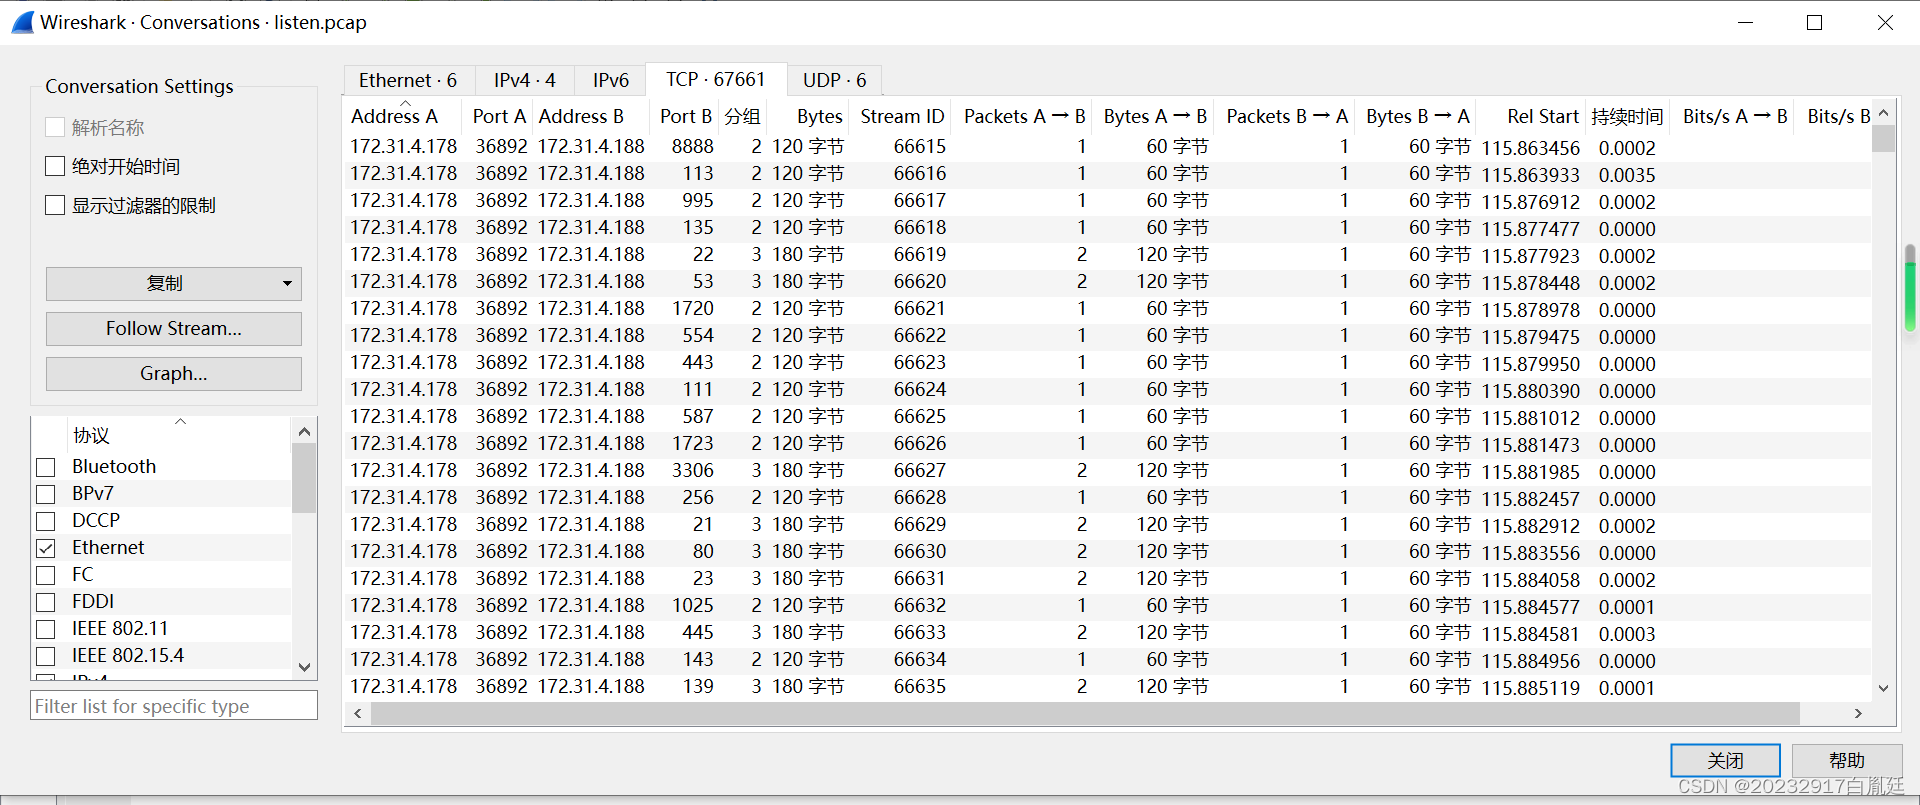Click the conversation table scroll down arrow
Image resolution: width=1920 pixels, height=805 pixels.
coord(1884,688)
